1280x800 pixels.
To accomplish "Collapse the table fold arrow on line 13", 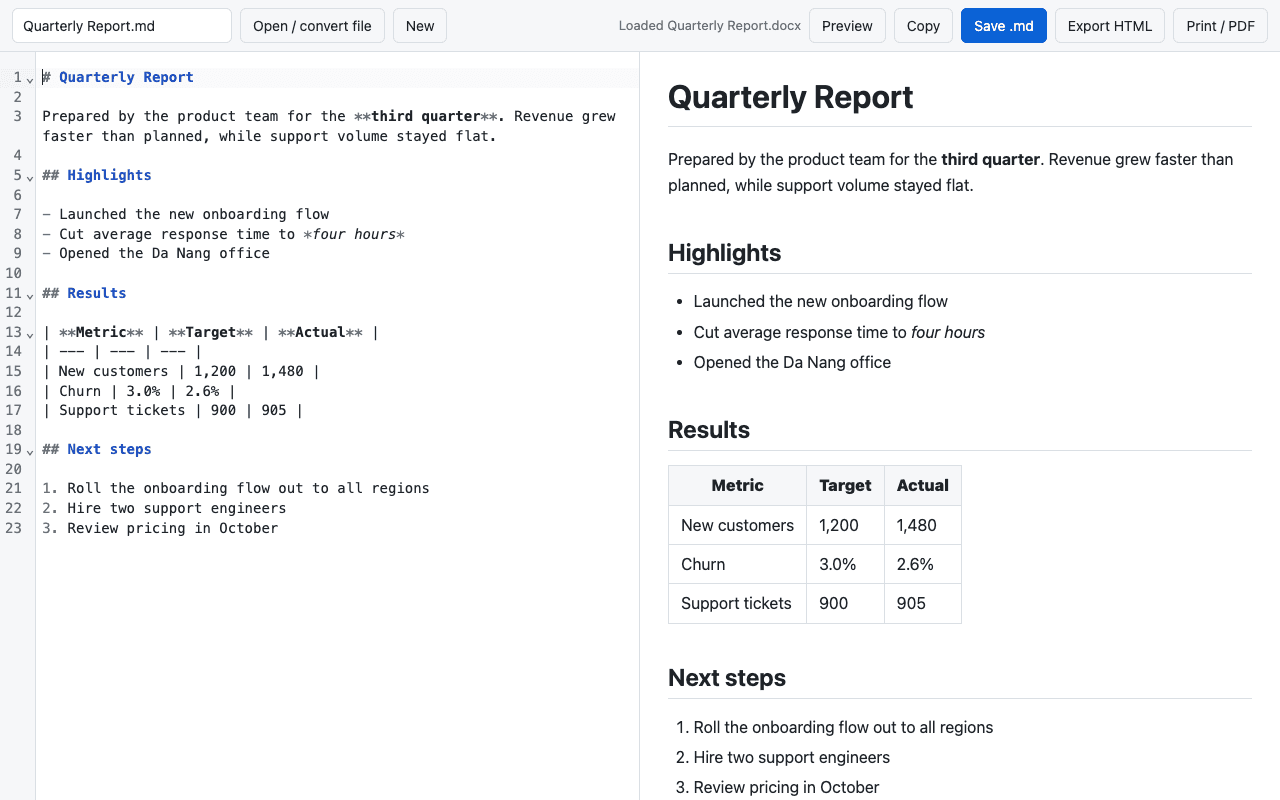I will 30,333.
